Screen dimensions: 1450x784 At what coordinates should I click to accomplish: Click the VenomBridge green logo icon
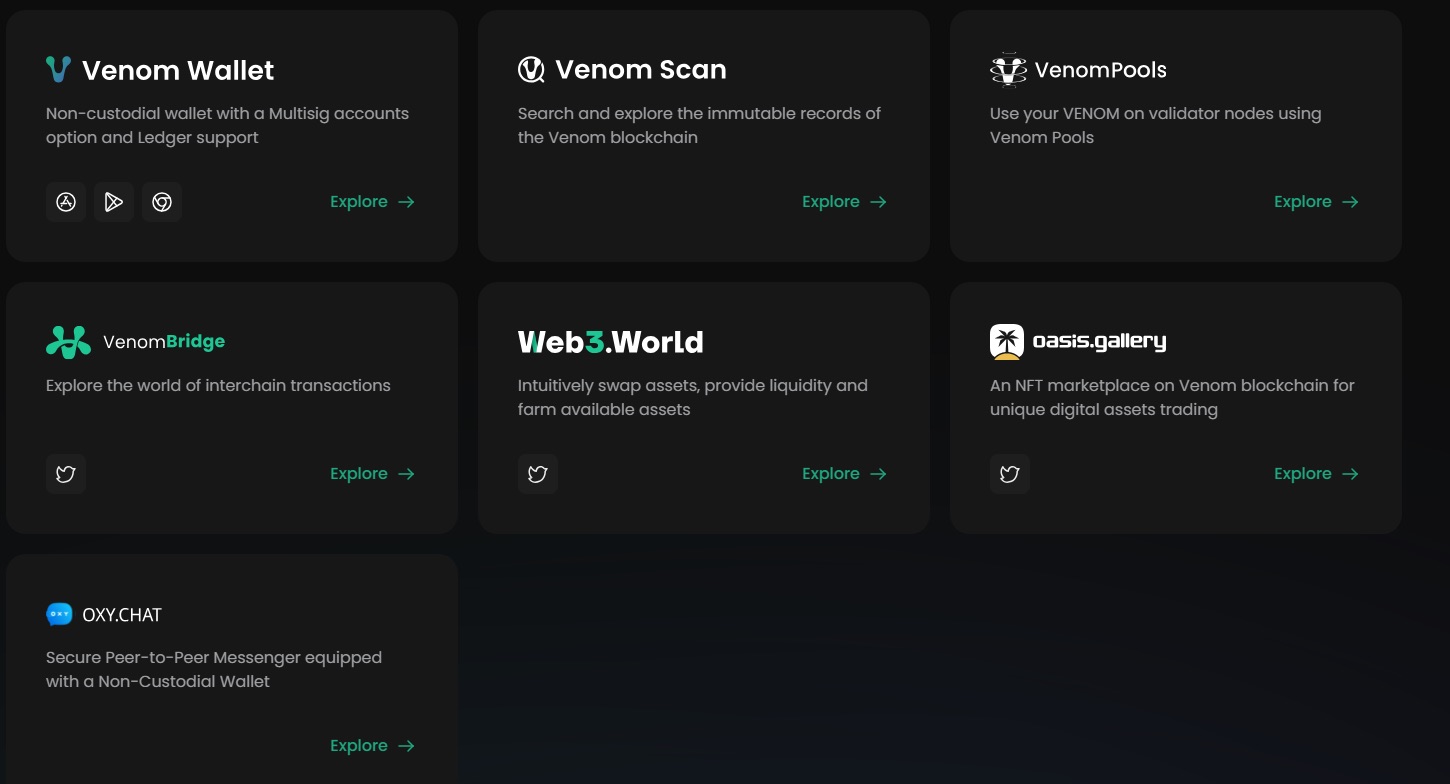(68, 342)
